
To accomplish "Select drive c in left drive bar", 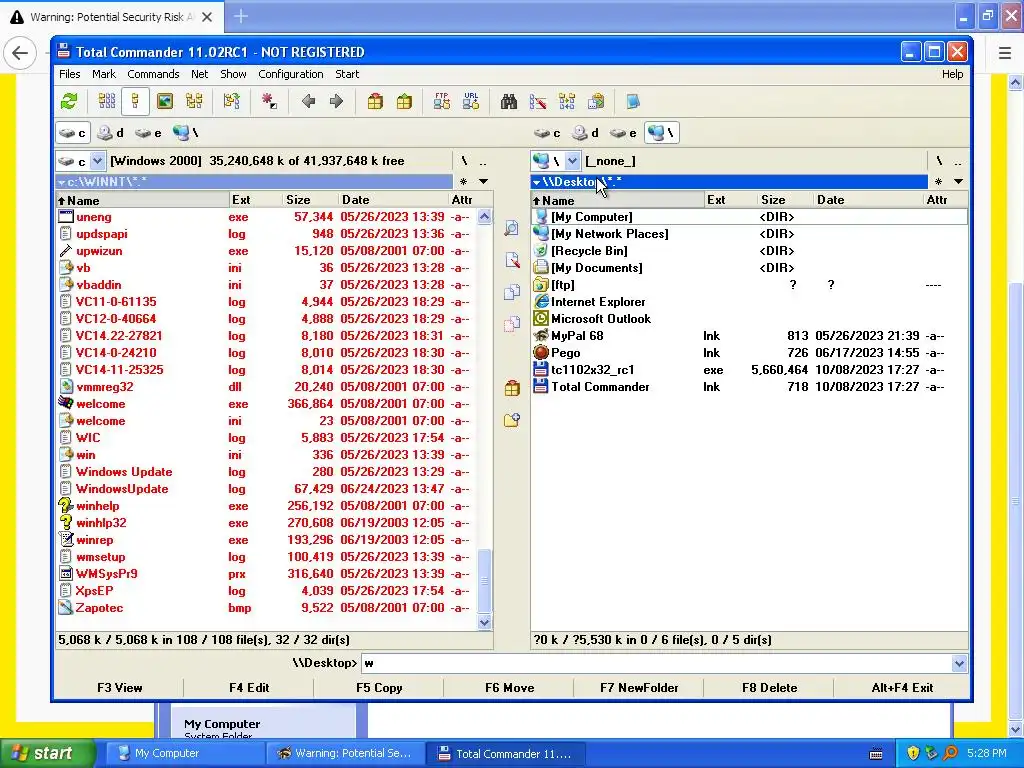I will [x=72, y=133].
